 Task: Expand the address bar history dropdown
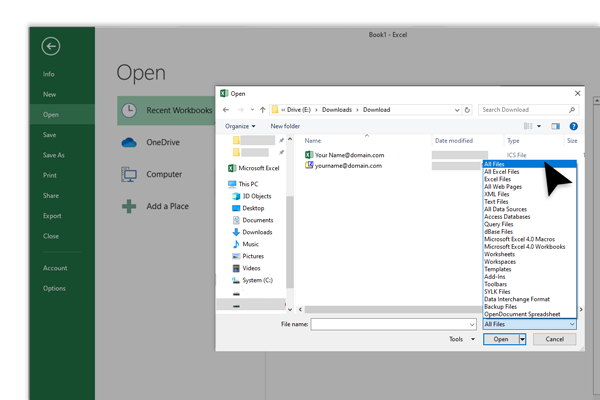coord(457,110)
